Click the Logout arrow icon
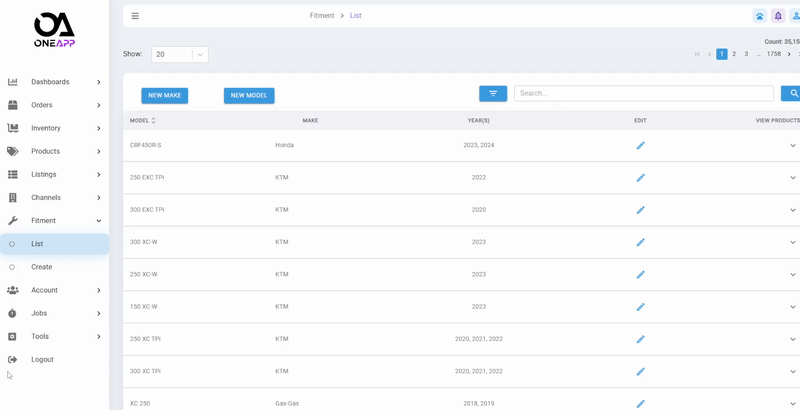800x410 pixels. coord(13,360)
